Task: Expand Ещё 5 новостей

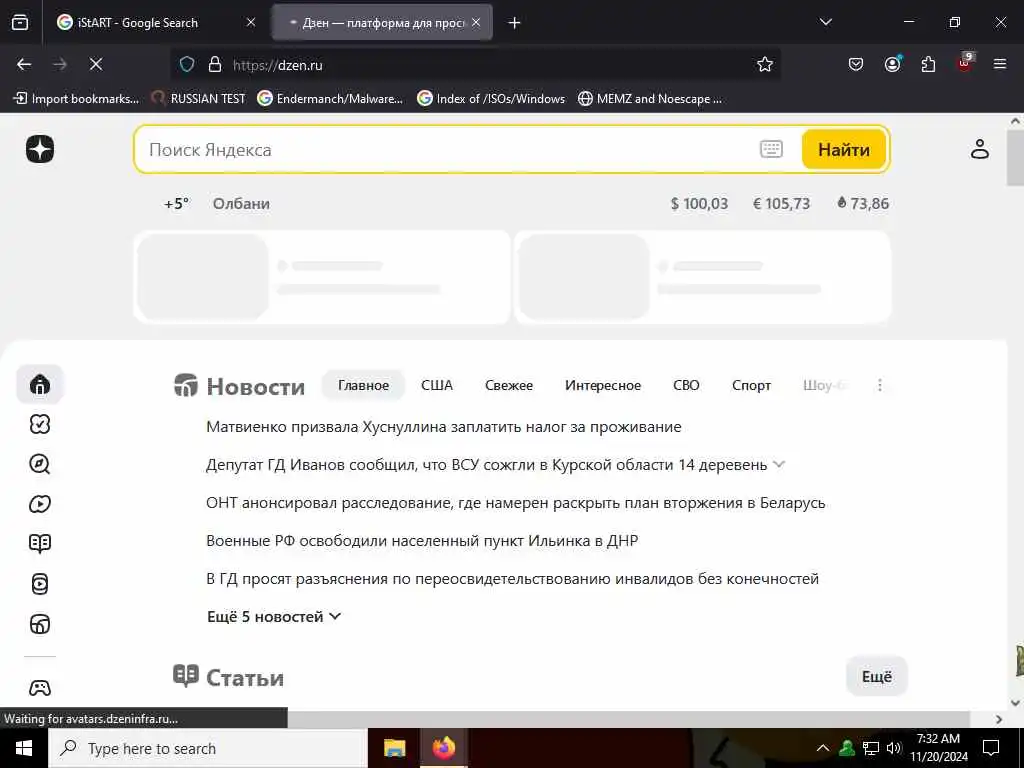Action: (274, 616)
